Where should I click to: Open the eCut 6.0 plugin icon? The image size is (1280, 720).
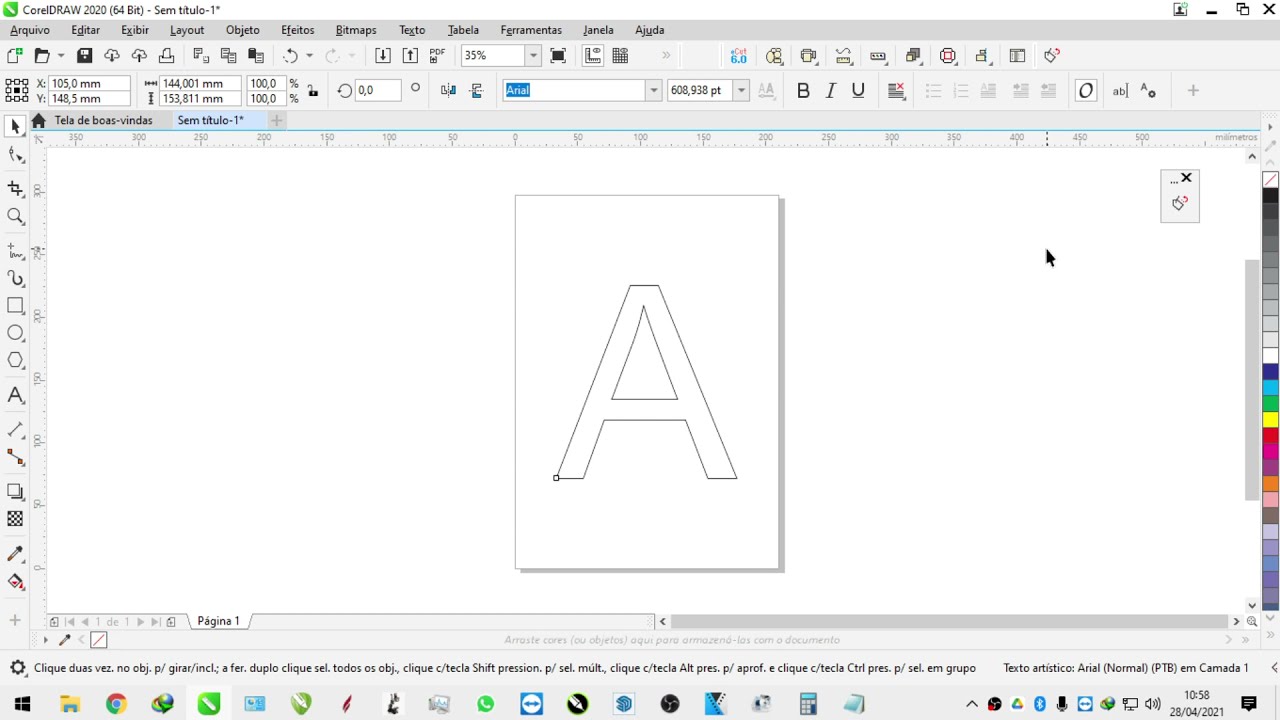coord(738,56)
